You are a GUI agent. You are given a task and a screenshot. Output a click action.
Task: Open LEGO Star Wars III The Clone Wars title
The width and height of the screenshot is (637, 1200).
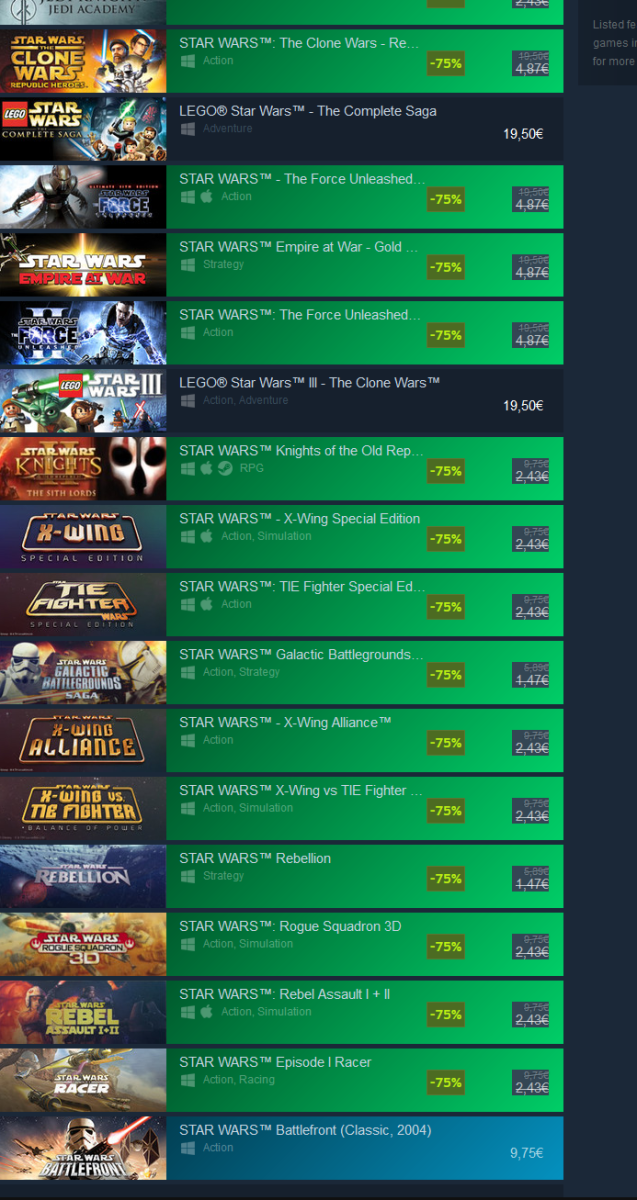(310, 382)
